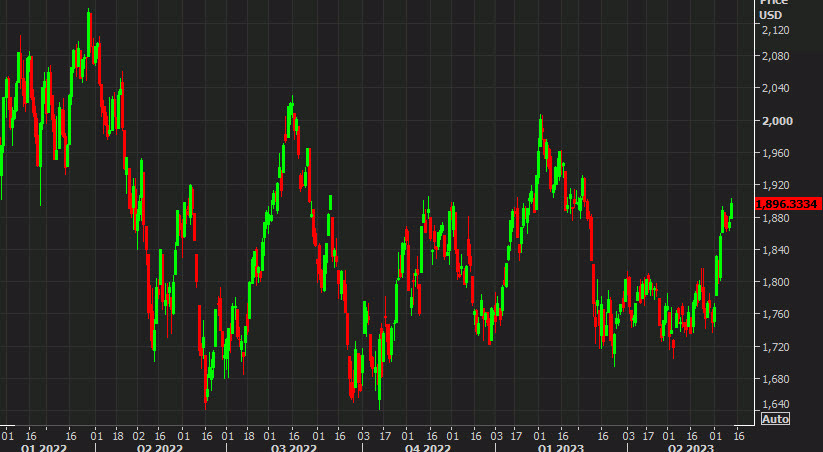Click the 1,760 price axis label
Screen dimensions: 823x452
pos(775,314)
